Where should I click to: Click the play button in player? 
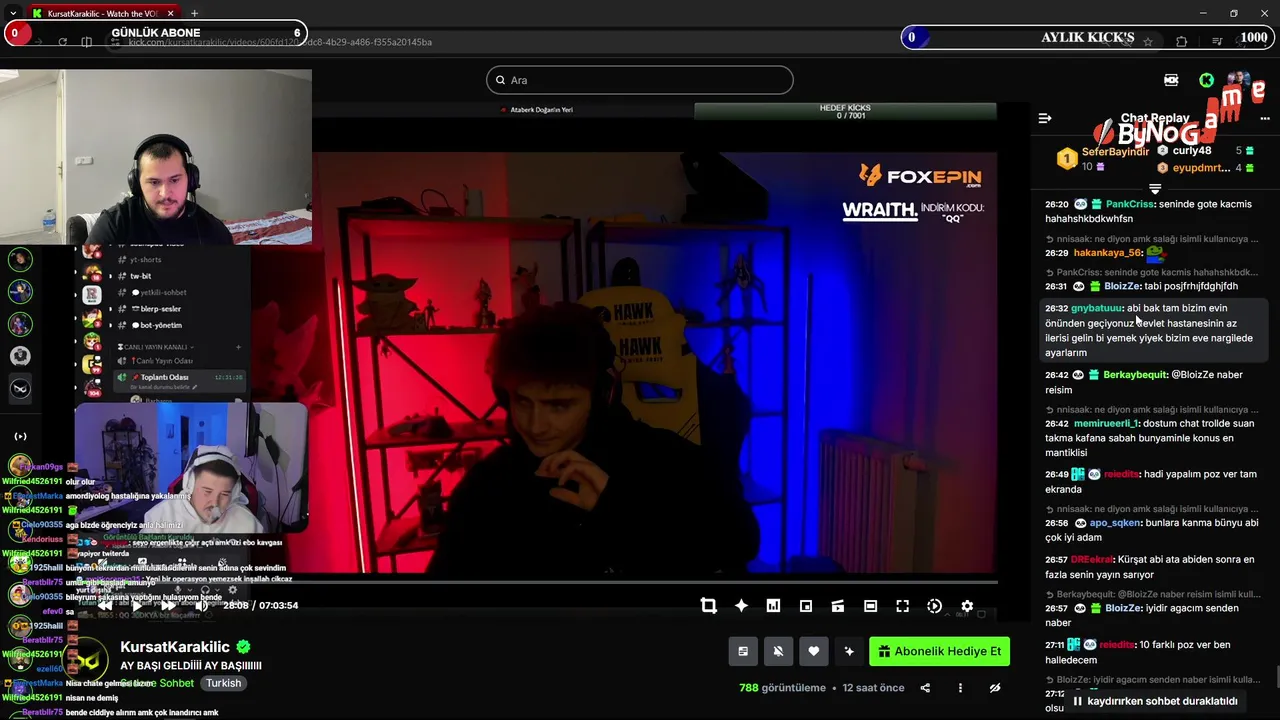(137, 605)
